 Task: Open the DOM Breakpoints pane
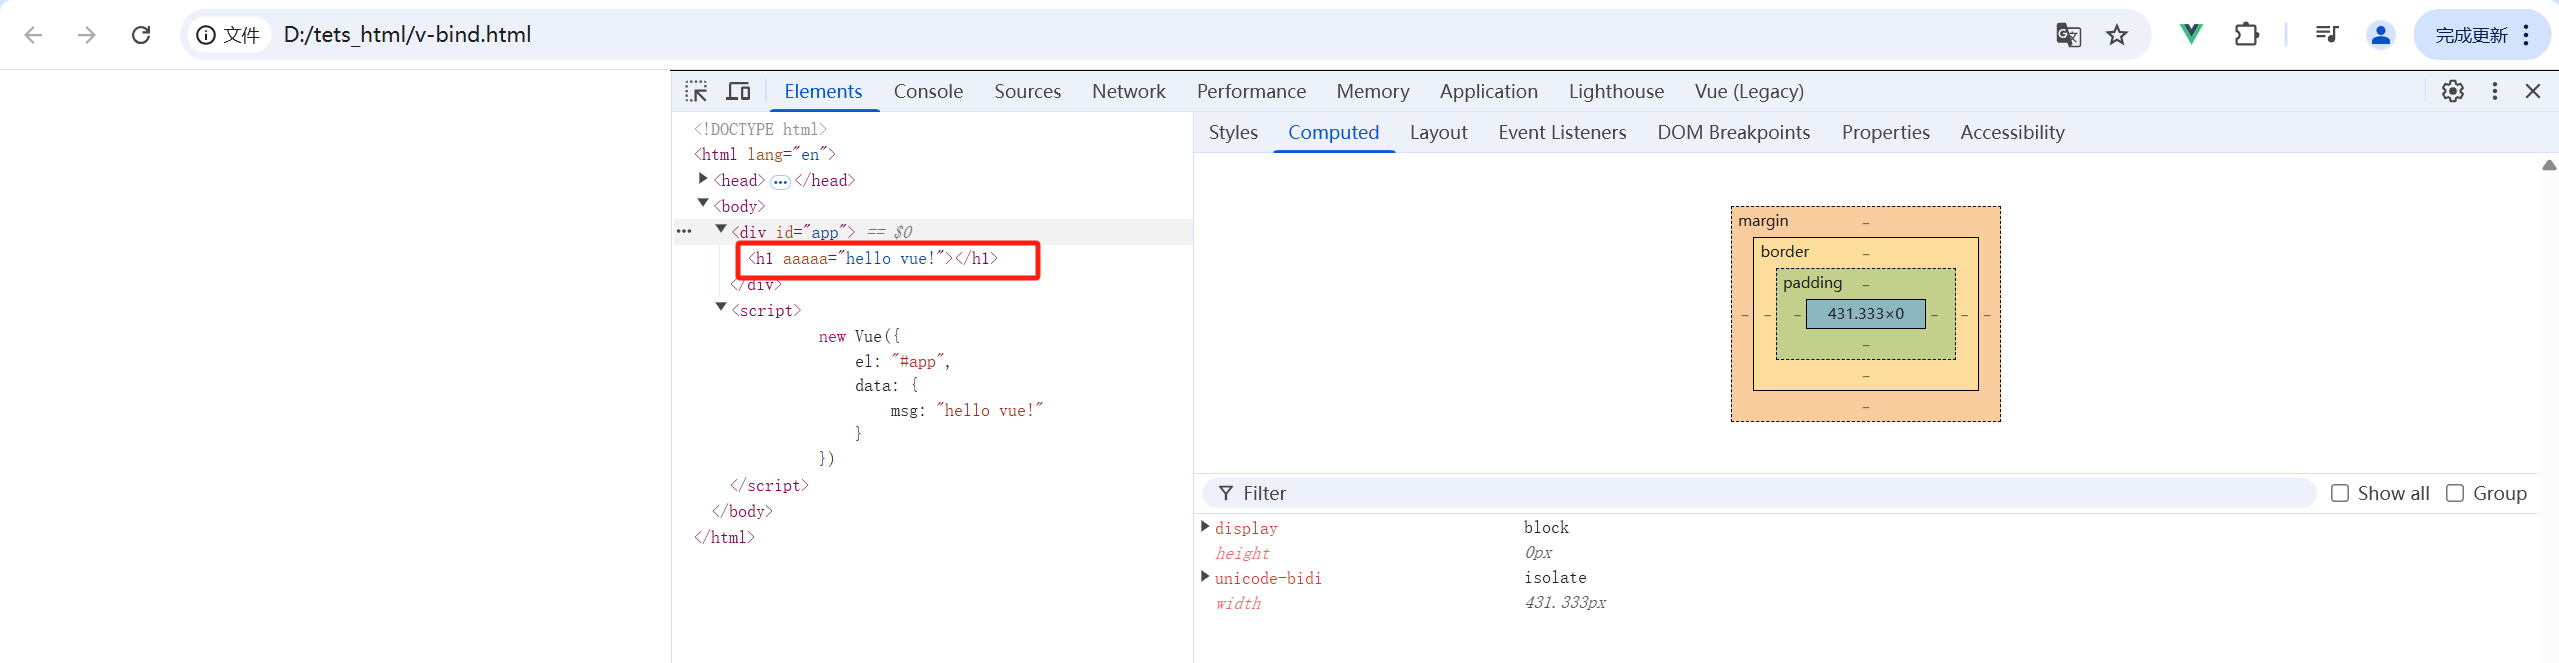(x=1733, y=132)
